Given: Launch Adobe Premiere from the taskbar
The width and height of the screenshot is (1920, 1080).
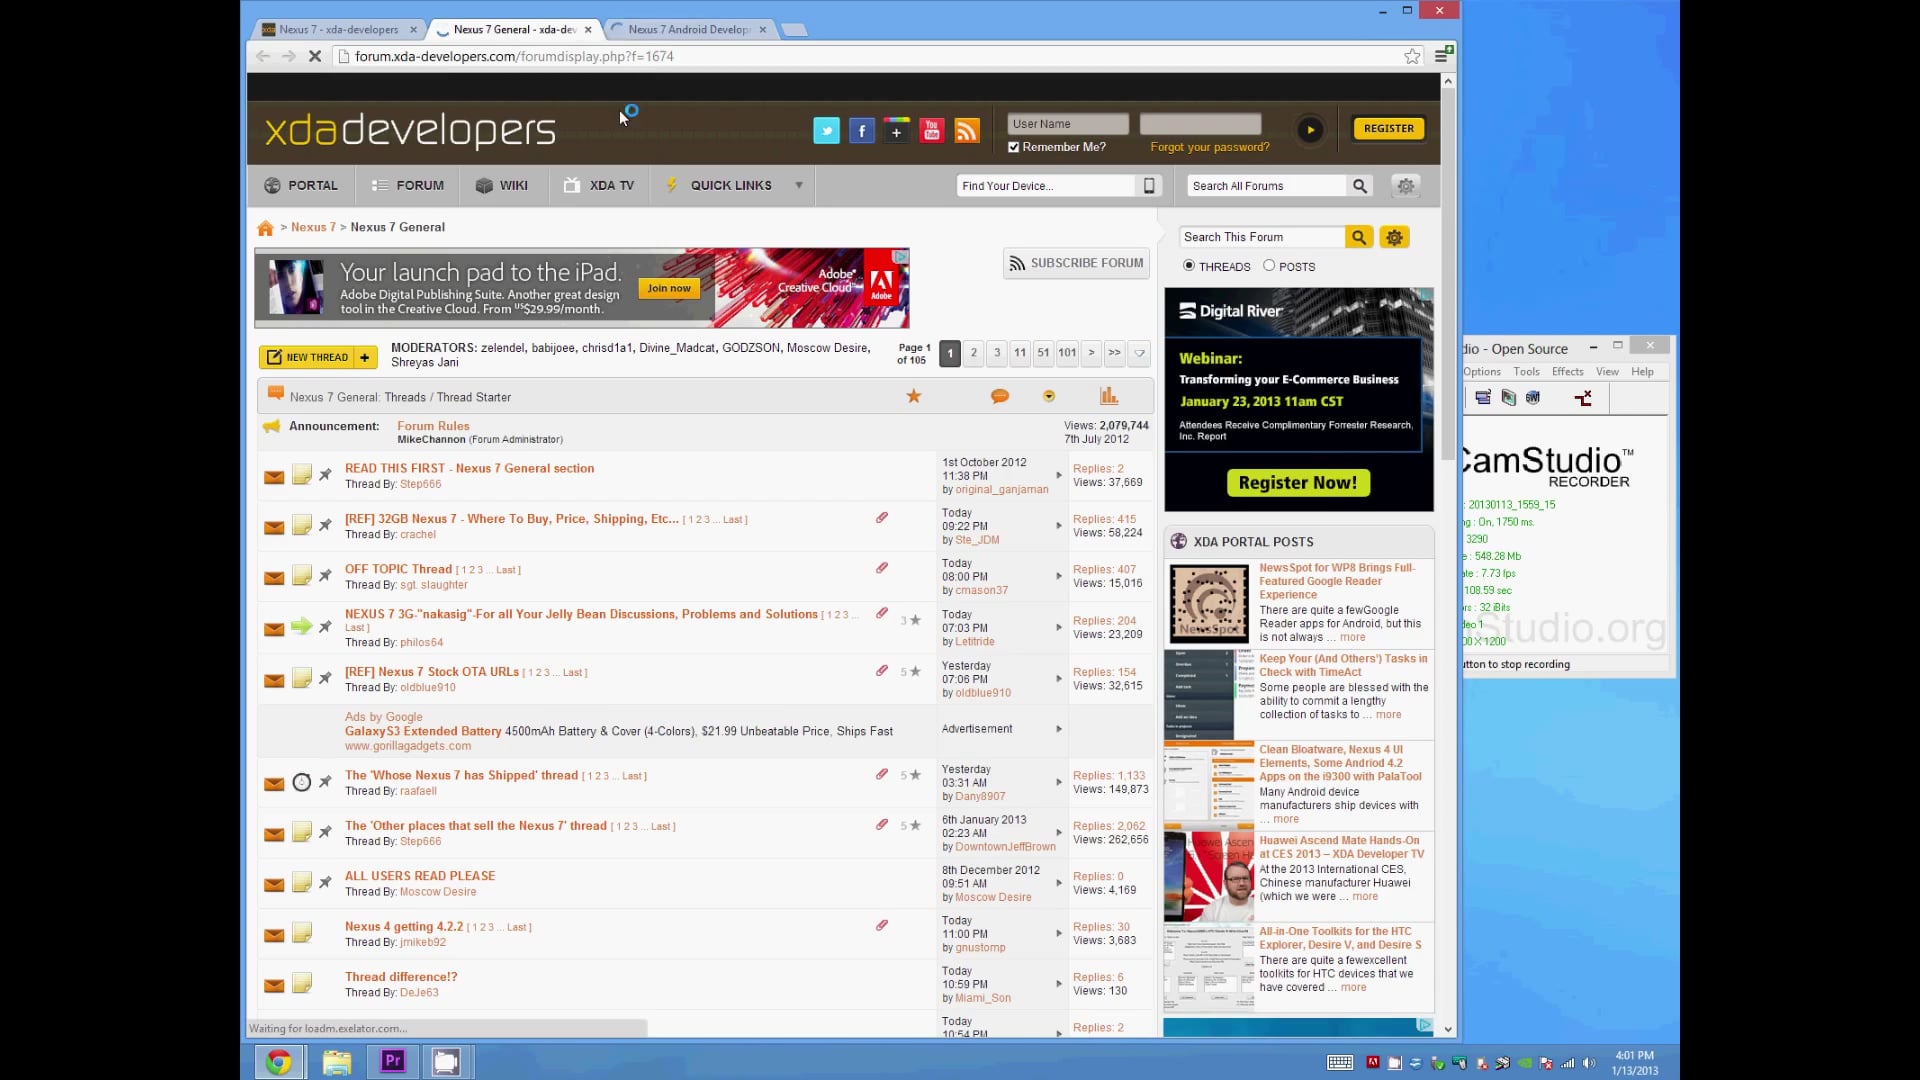Looking at the screenshot, I should click(392, 1060).
